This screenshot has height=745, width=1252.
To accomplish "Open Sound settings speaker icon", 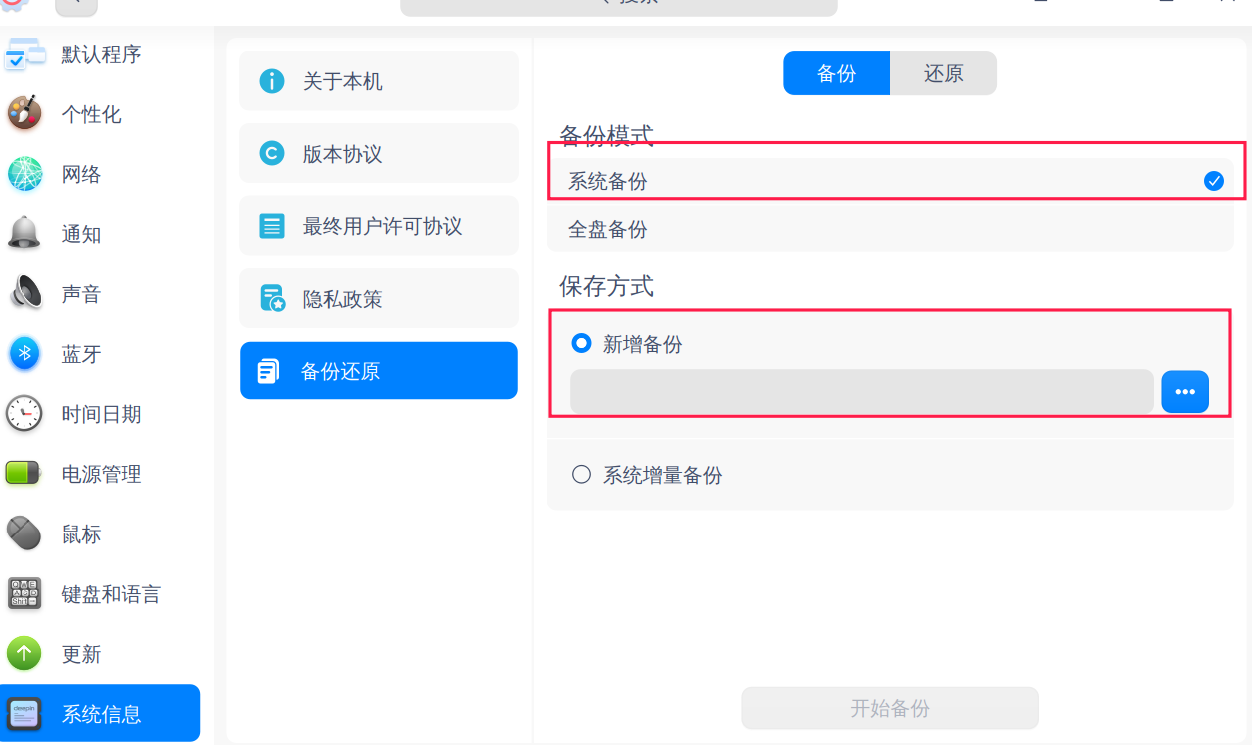I will pyautogui.click(x=24, y=294).
